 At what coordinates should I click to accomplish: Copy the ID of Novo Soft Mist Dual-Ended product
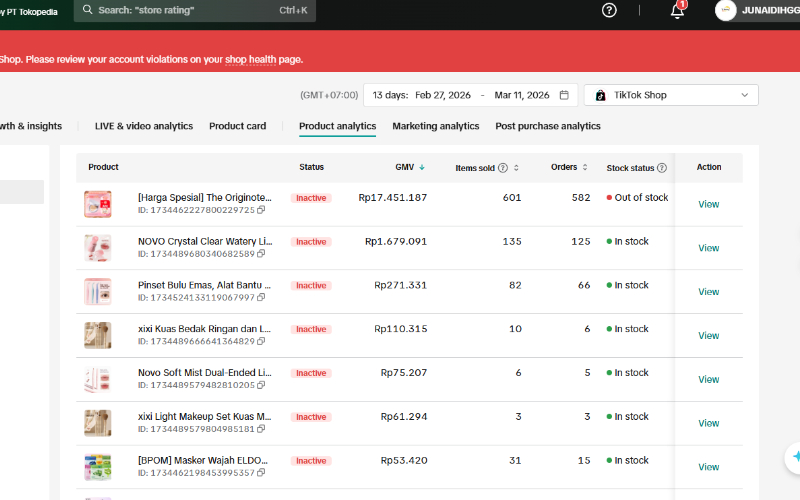[x=261, y=385]
